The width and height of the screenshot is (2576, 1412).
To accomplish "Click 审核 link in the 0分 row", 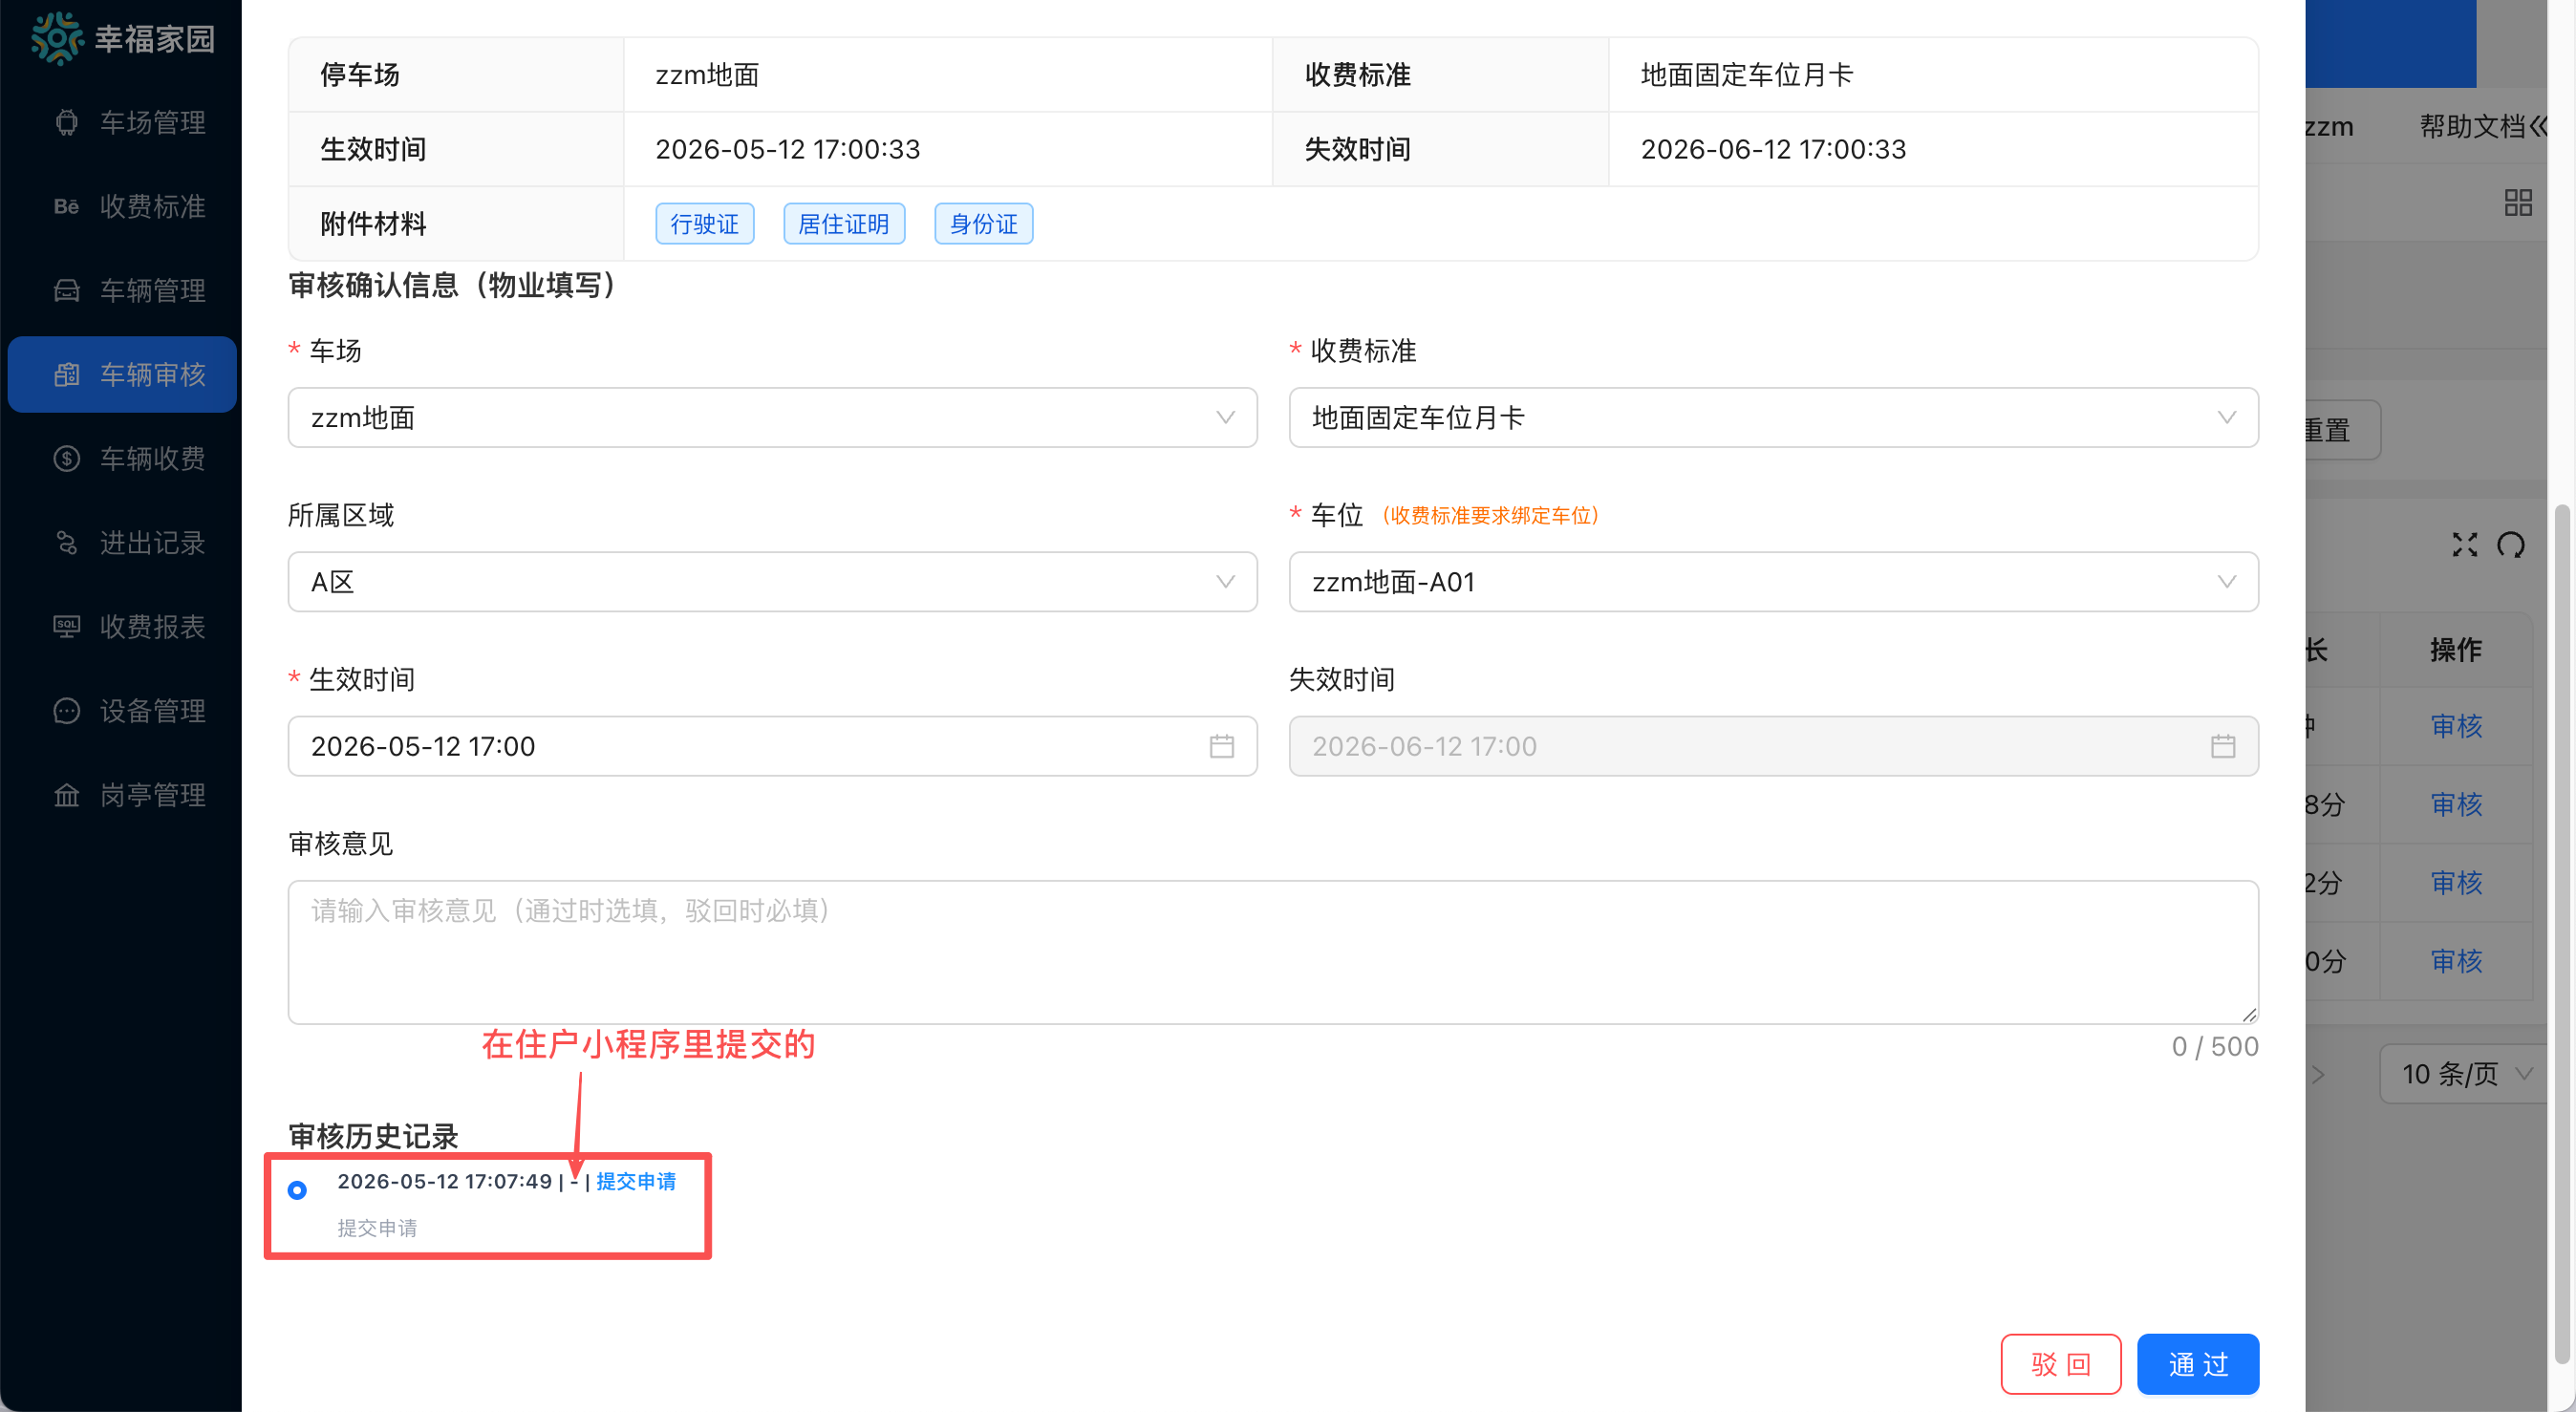I will (2456, 960).
